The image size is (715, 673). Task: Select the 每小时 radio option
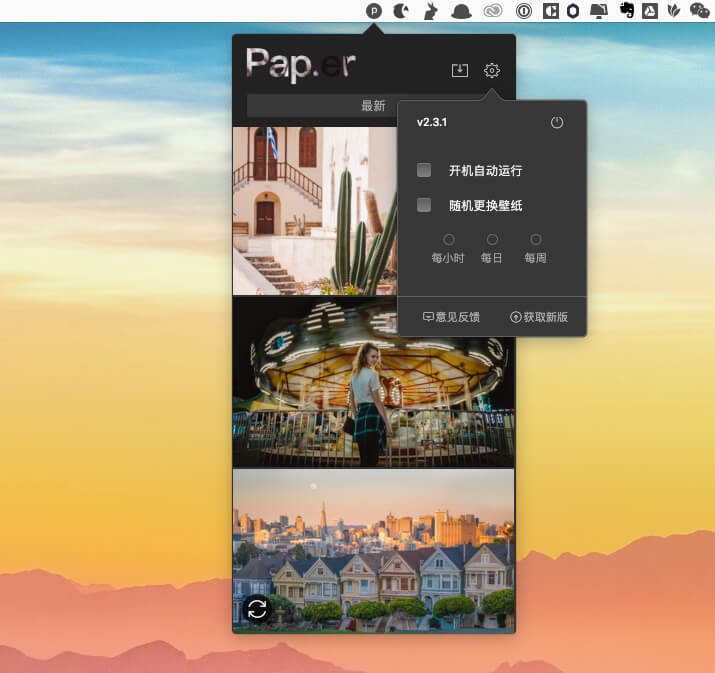tap(448, 239)
